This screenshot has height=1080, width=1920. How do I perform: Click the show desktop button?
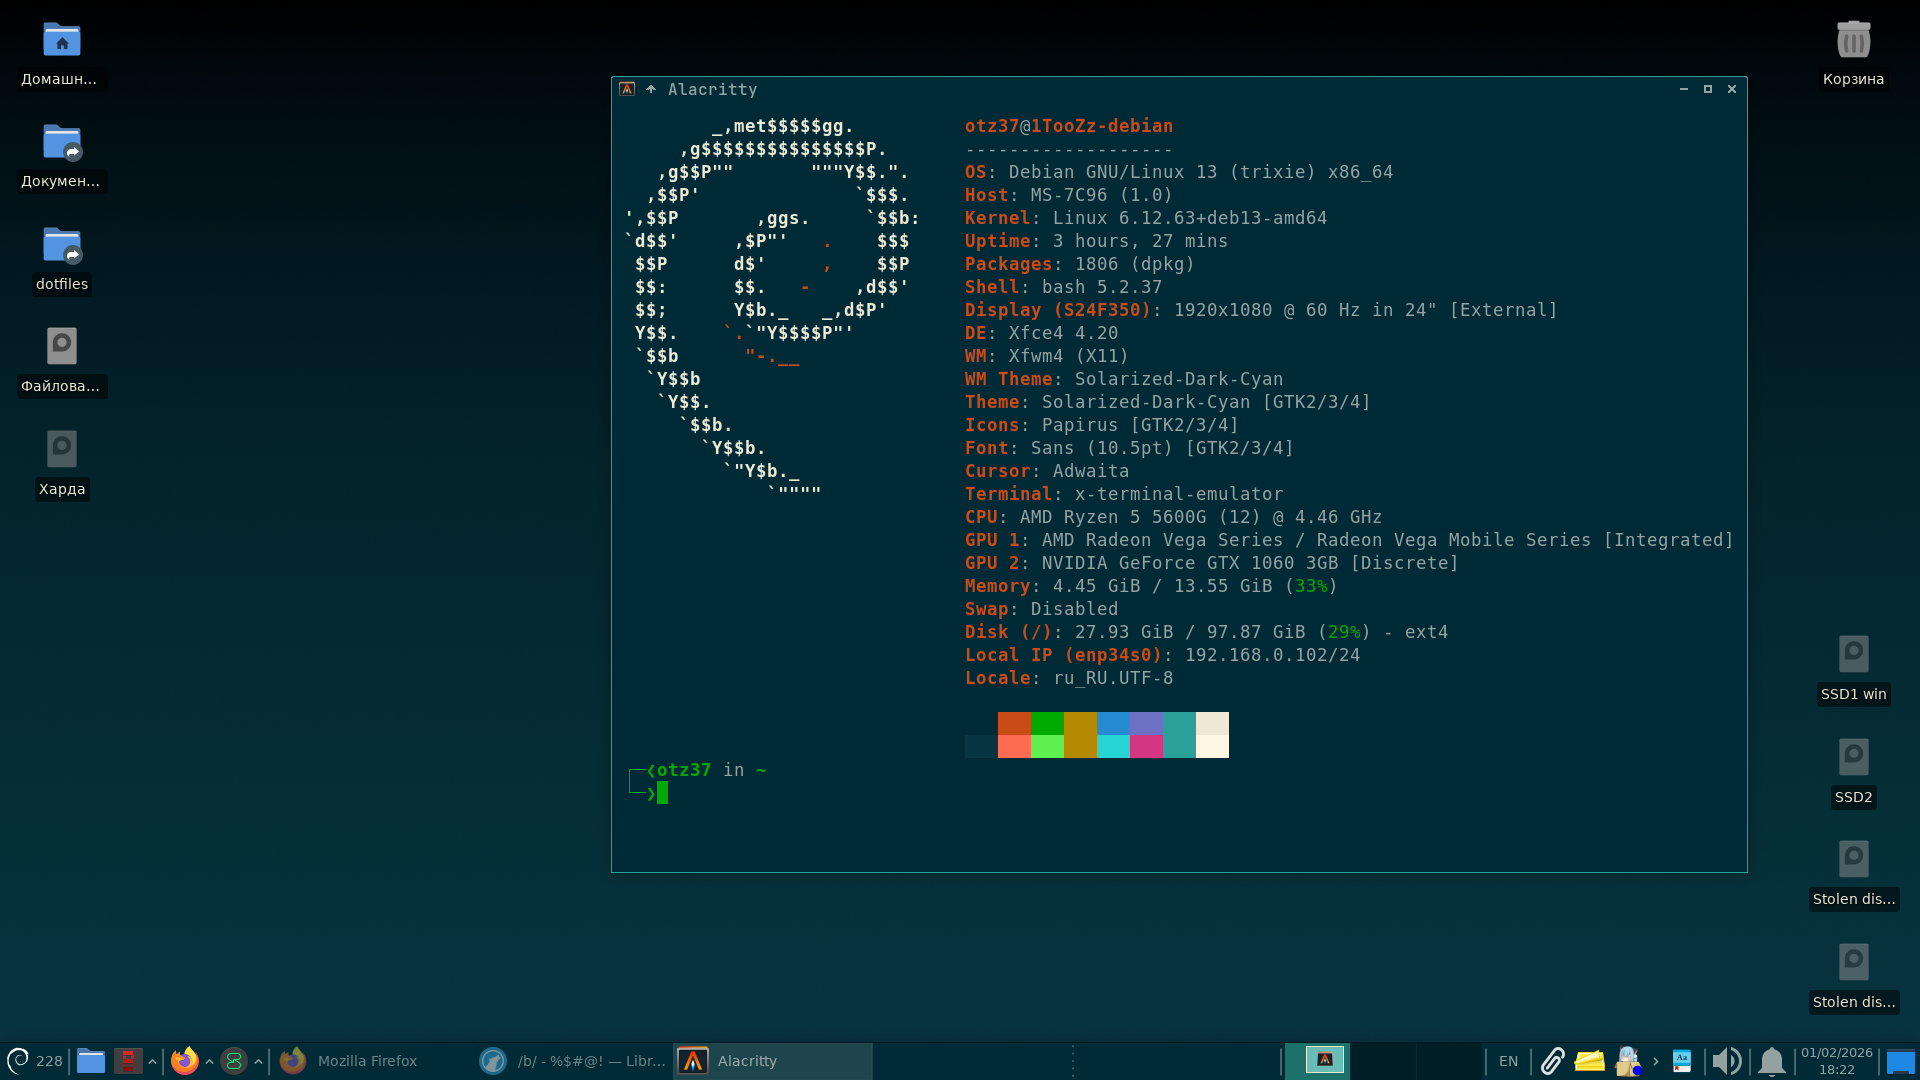[x=1900, y=1061]
